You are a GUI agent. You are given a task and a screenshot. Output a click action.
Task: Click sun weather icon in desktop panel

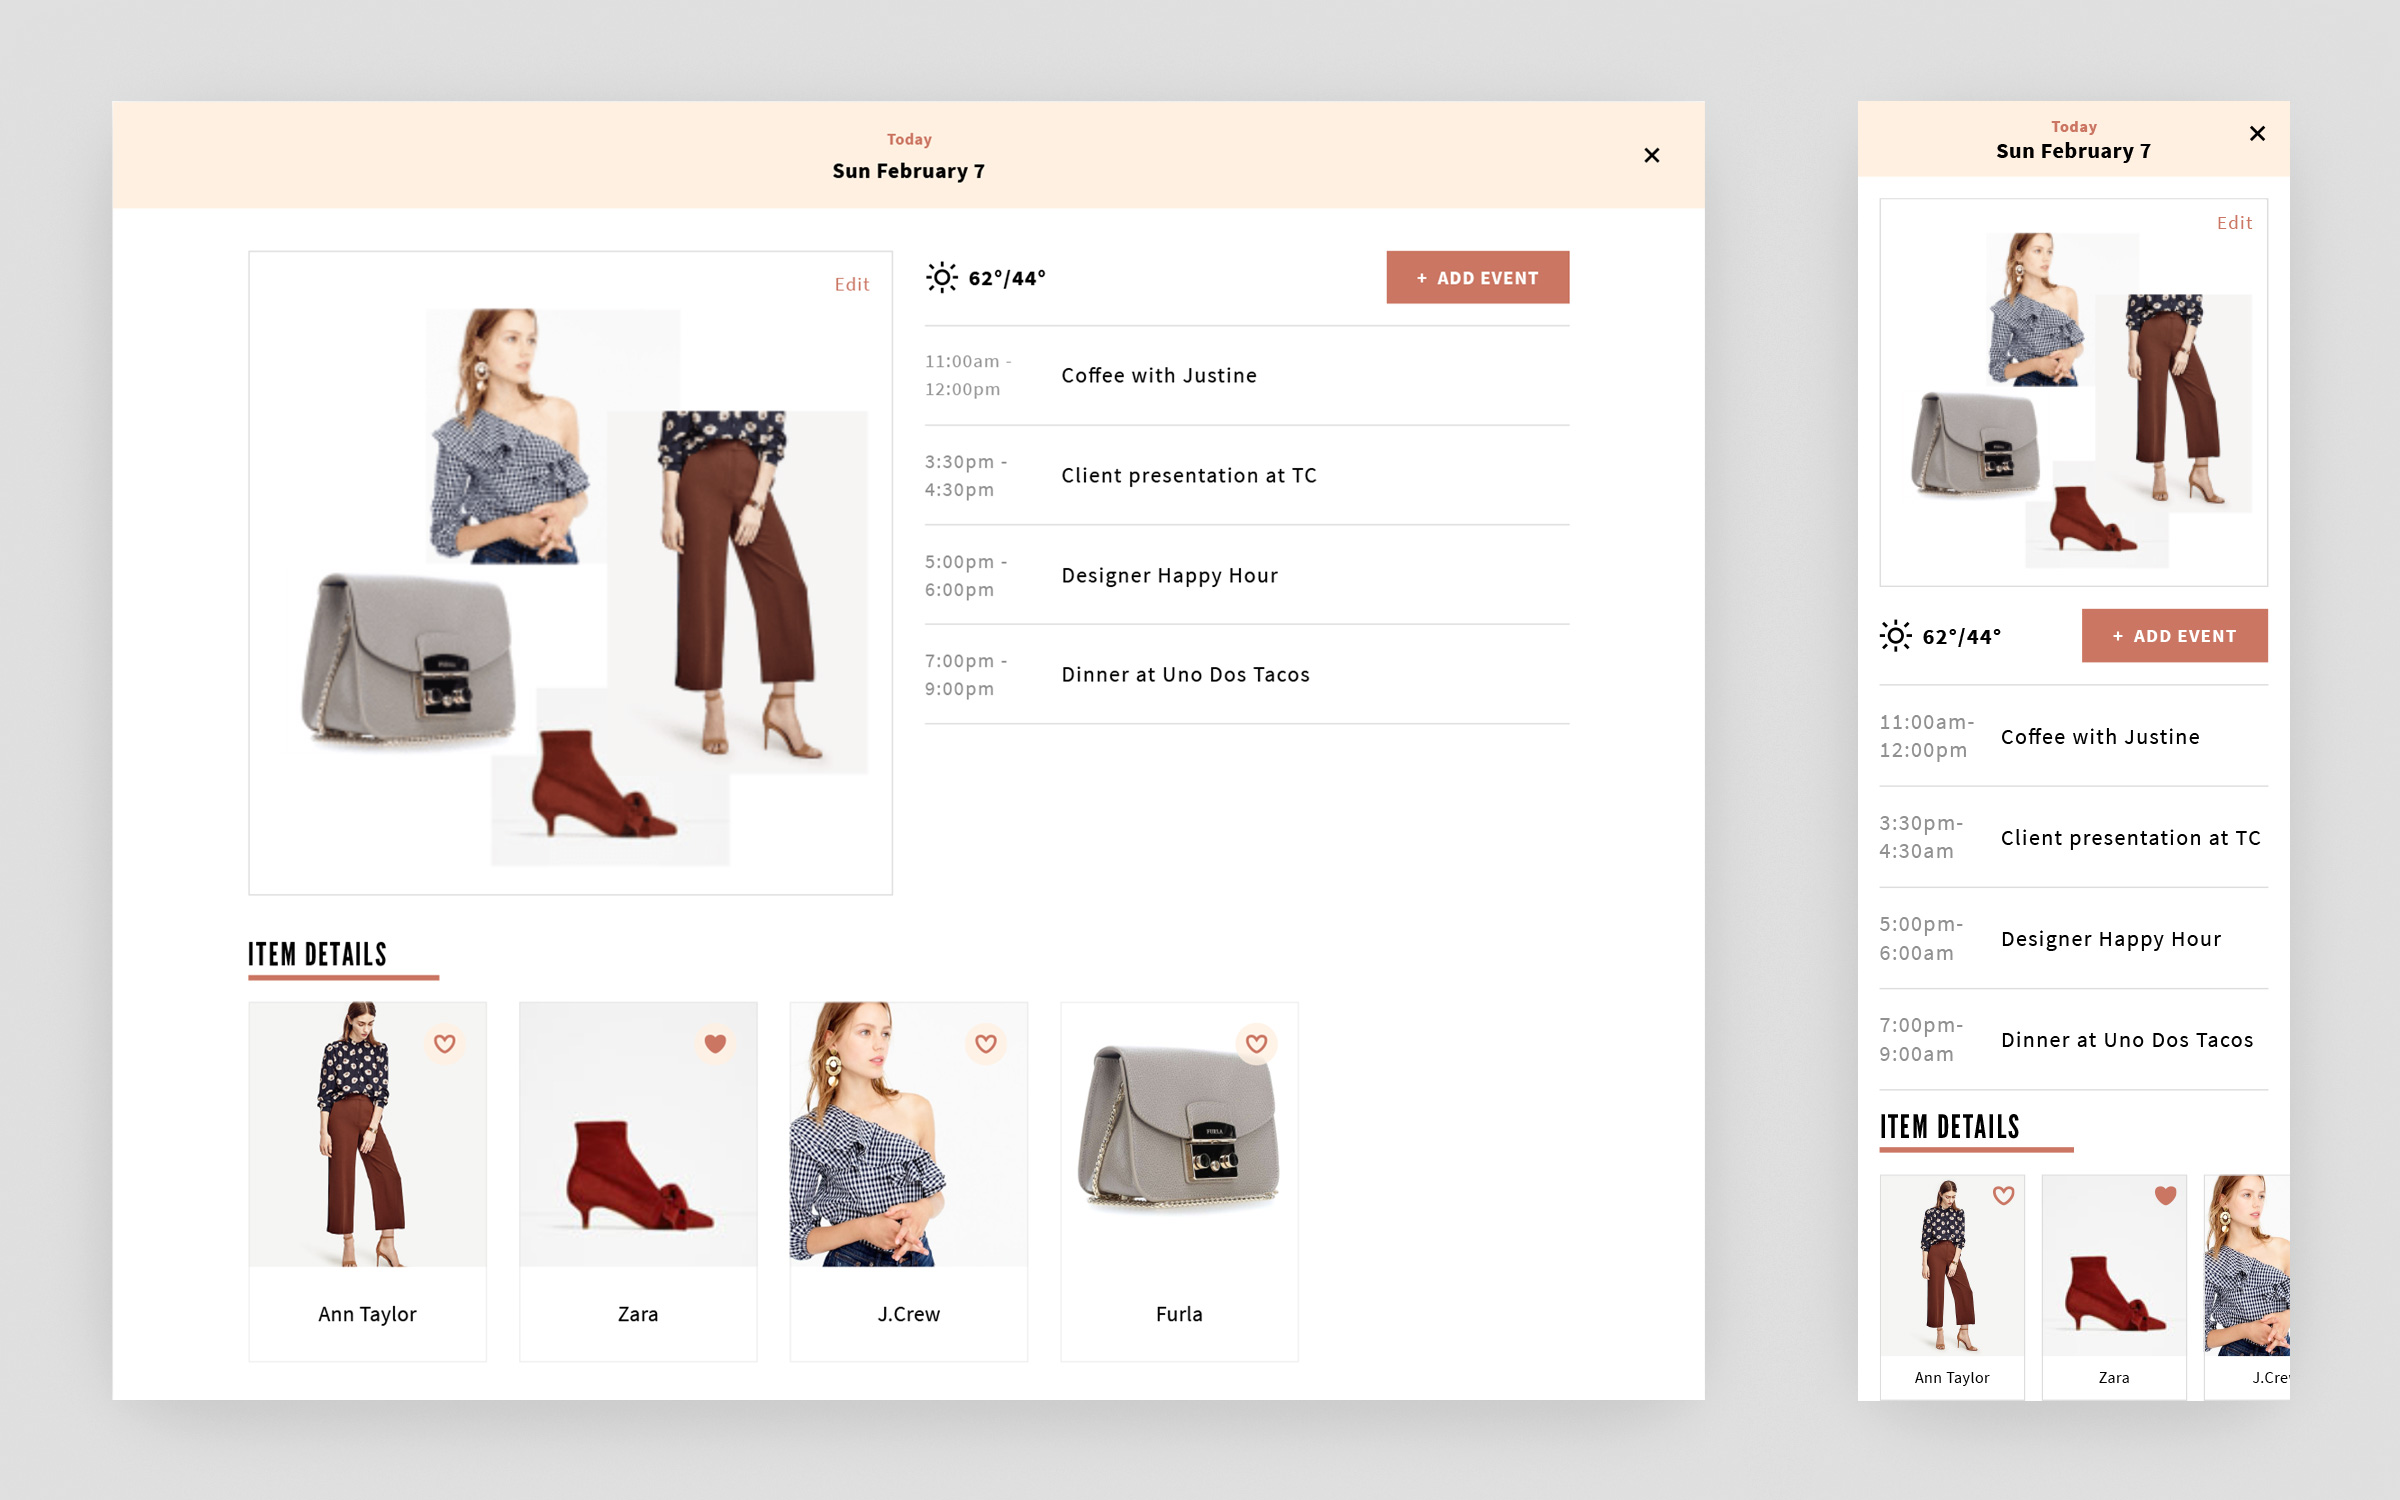tap(941, 278)
